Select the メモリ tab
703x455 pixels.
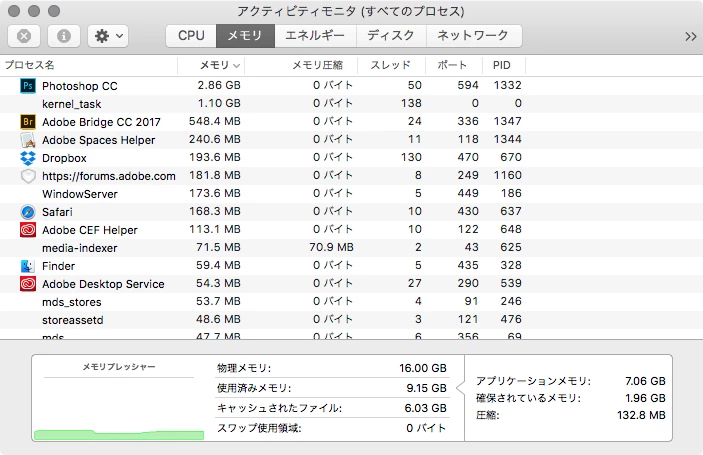[245, 36]
